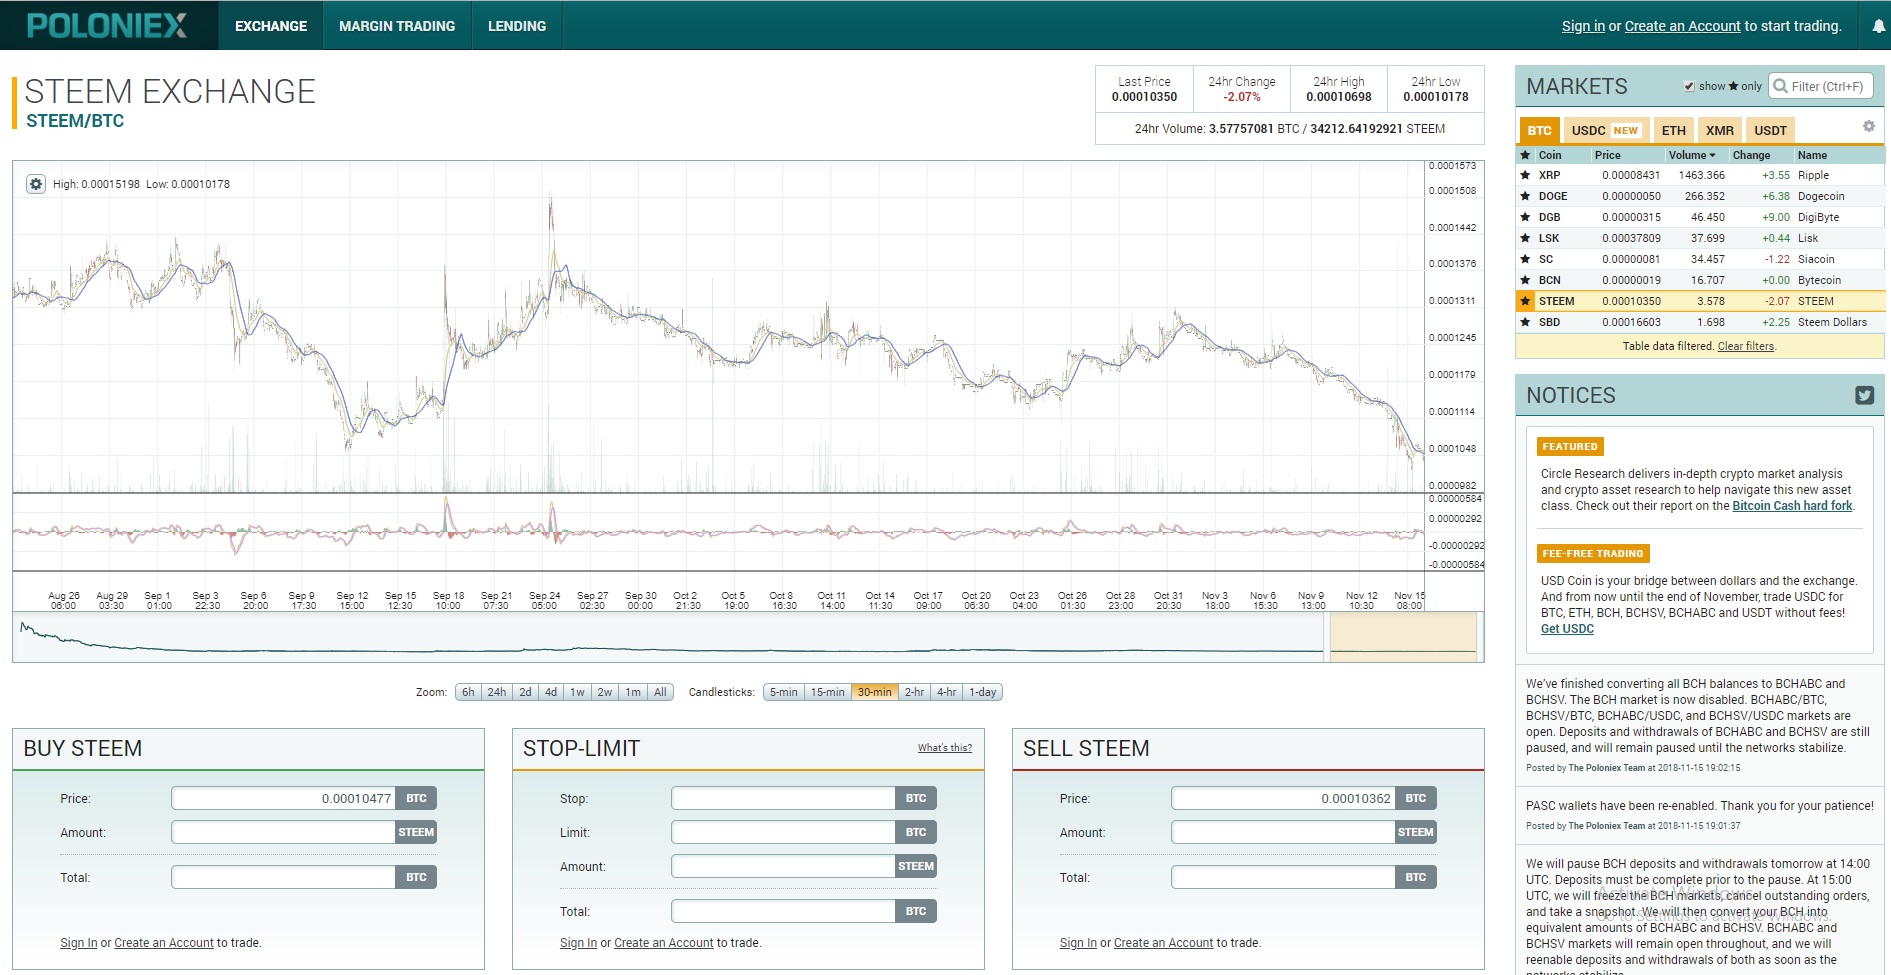The image size is (1891, 975).
Task: Select the ETH markets tab
Action: click(1673, 130)
